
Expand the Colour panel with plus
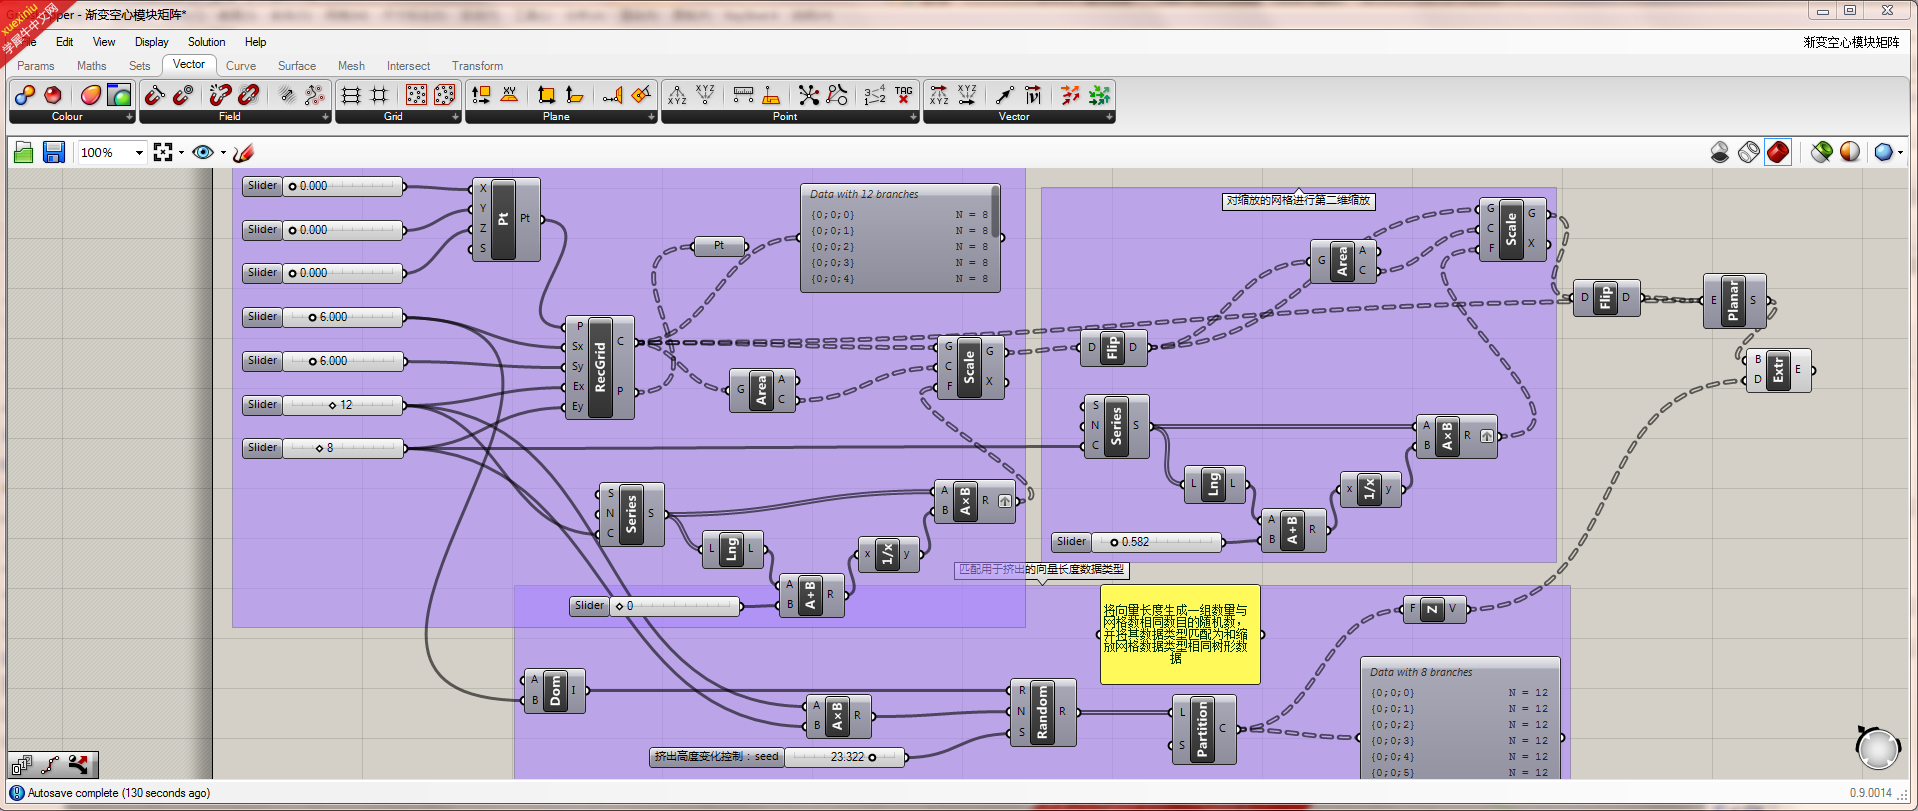(129, 117)
